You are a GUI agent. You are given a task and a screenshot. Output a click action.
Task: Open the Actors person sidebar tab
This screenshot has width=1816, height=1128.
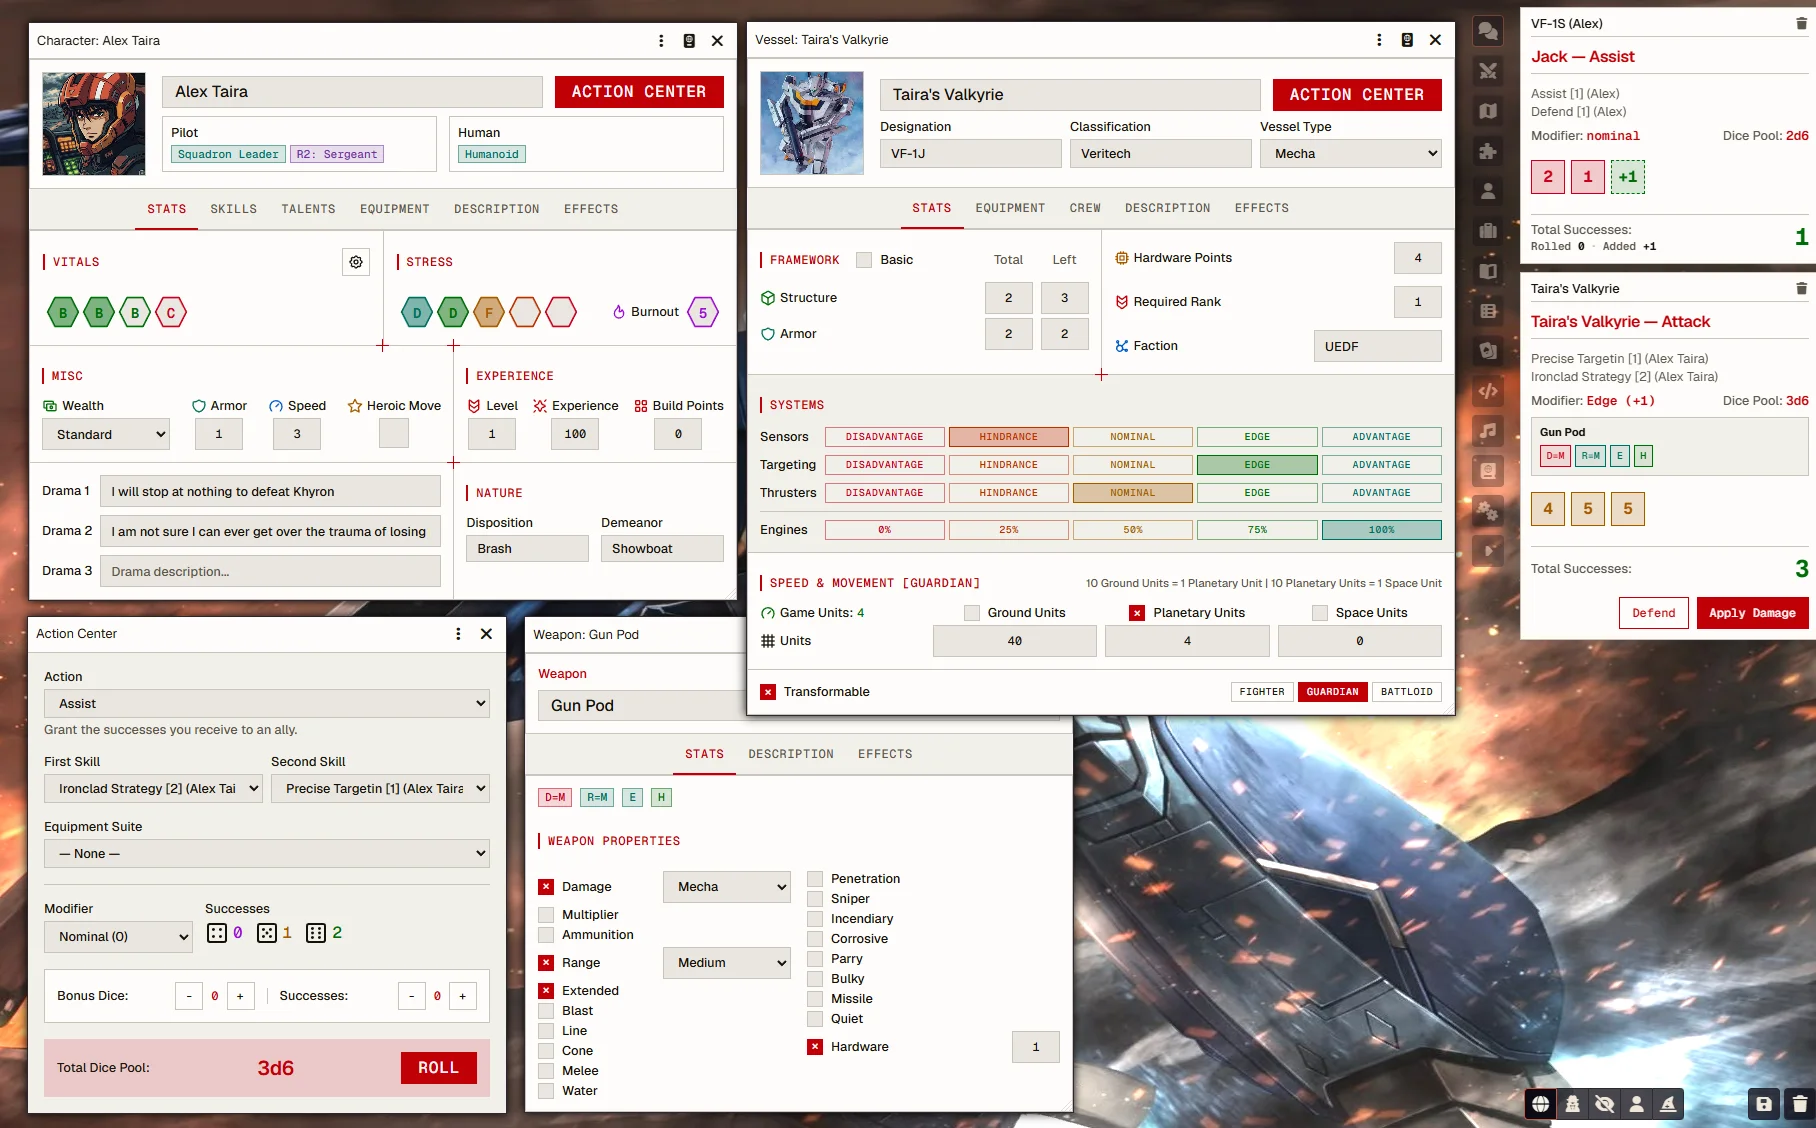[1488, 191]
